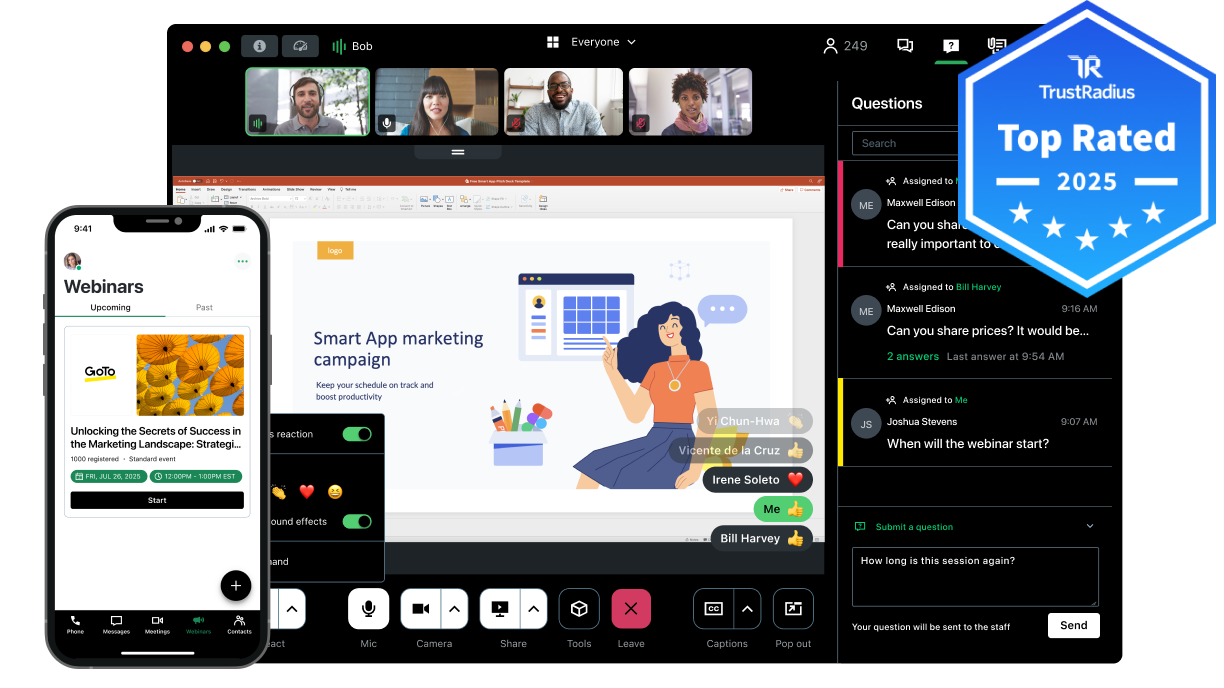Click the Captions icon

(x=714, y=608)
